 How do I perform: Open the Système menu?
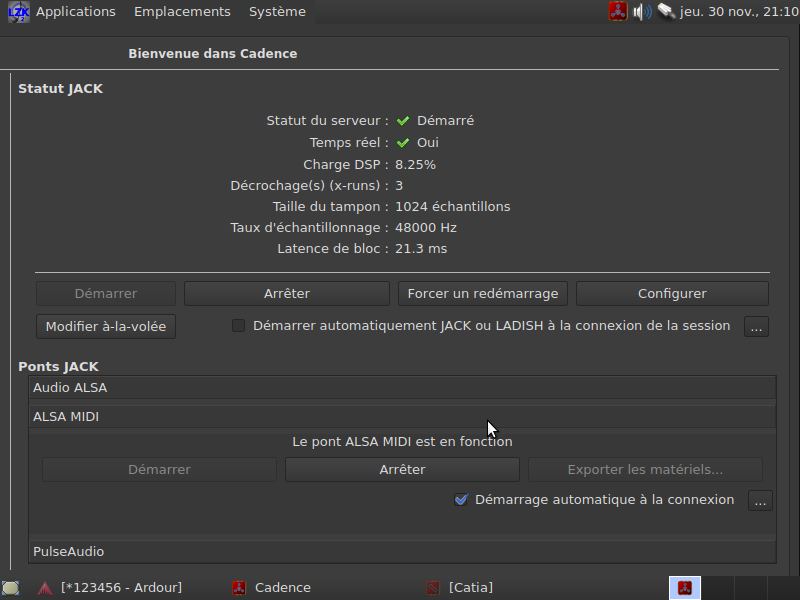[277, 12]
